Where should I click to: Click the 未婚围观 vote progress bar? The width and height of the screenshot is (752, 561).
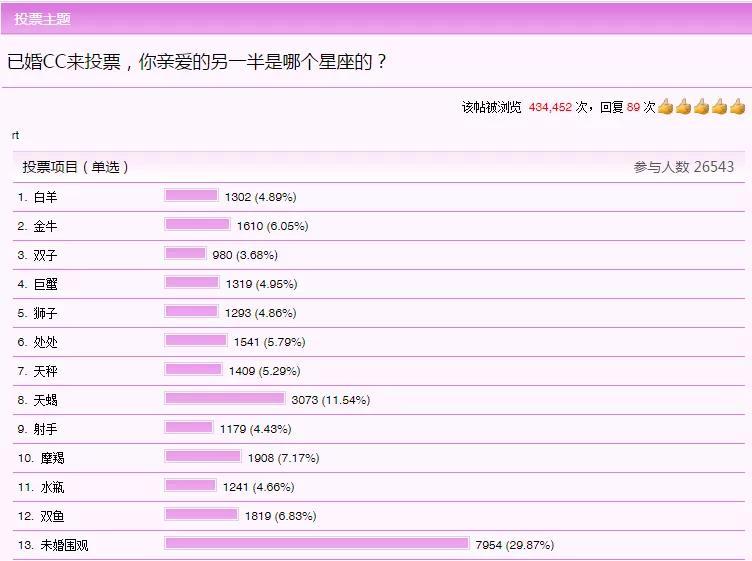[316, 544]
